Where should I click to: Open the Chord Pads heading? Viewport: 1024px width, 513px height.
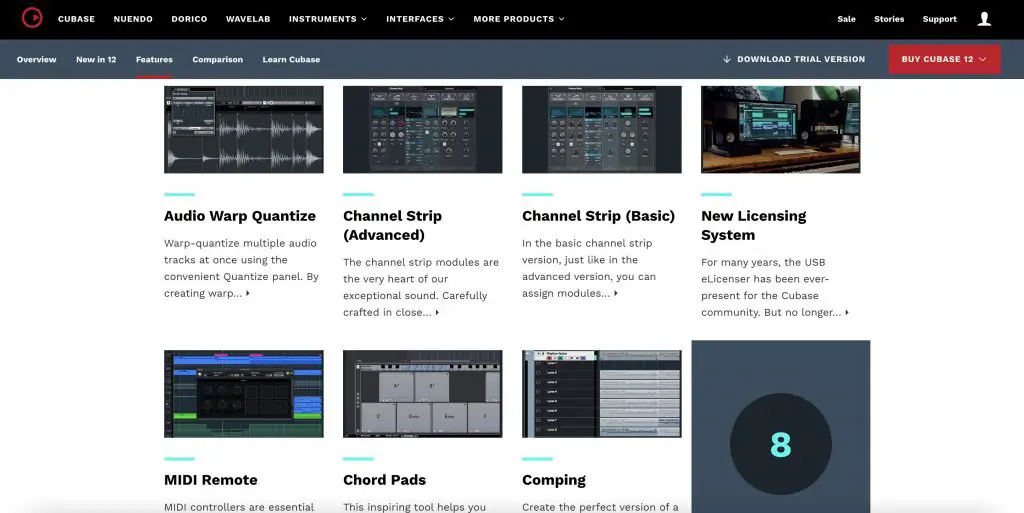pyautogui.click(x=384, y=480)
